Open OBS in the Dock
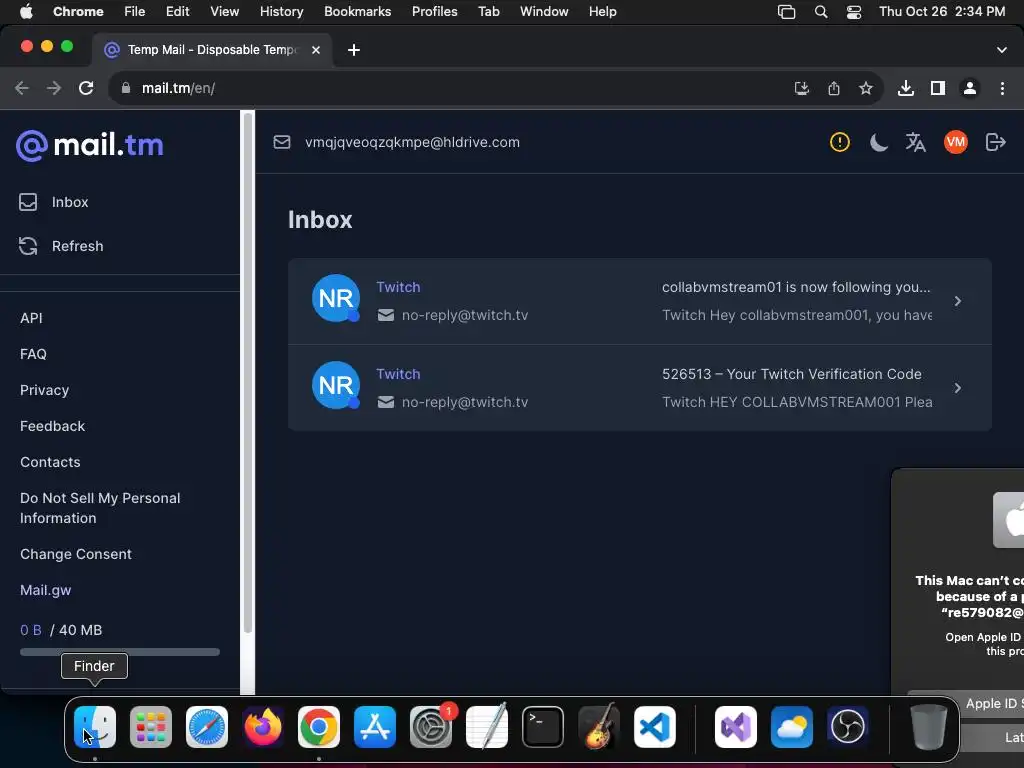Image resolution: width=1024 pixels, height=768 pixels. 848,727
